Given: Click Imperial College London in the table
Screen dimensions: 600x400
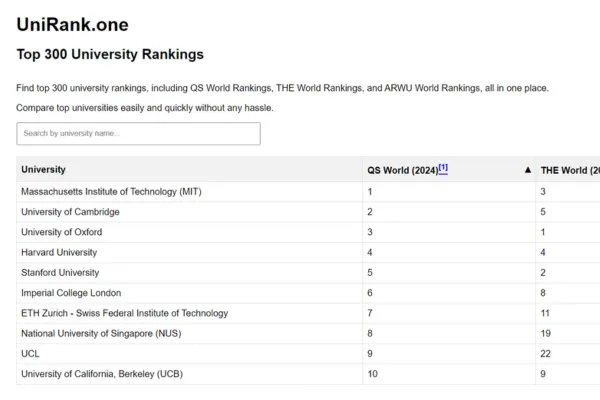Looking at the screenshot, I should point(71,293).
